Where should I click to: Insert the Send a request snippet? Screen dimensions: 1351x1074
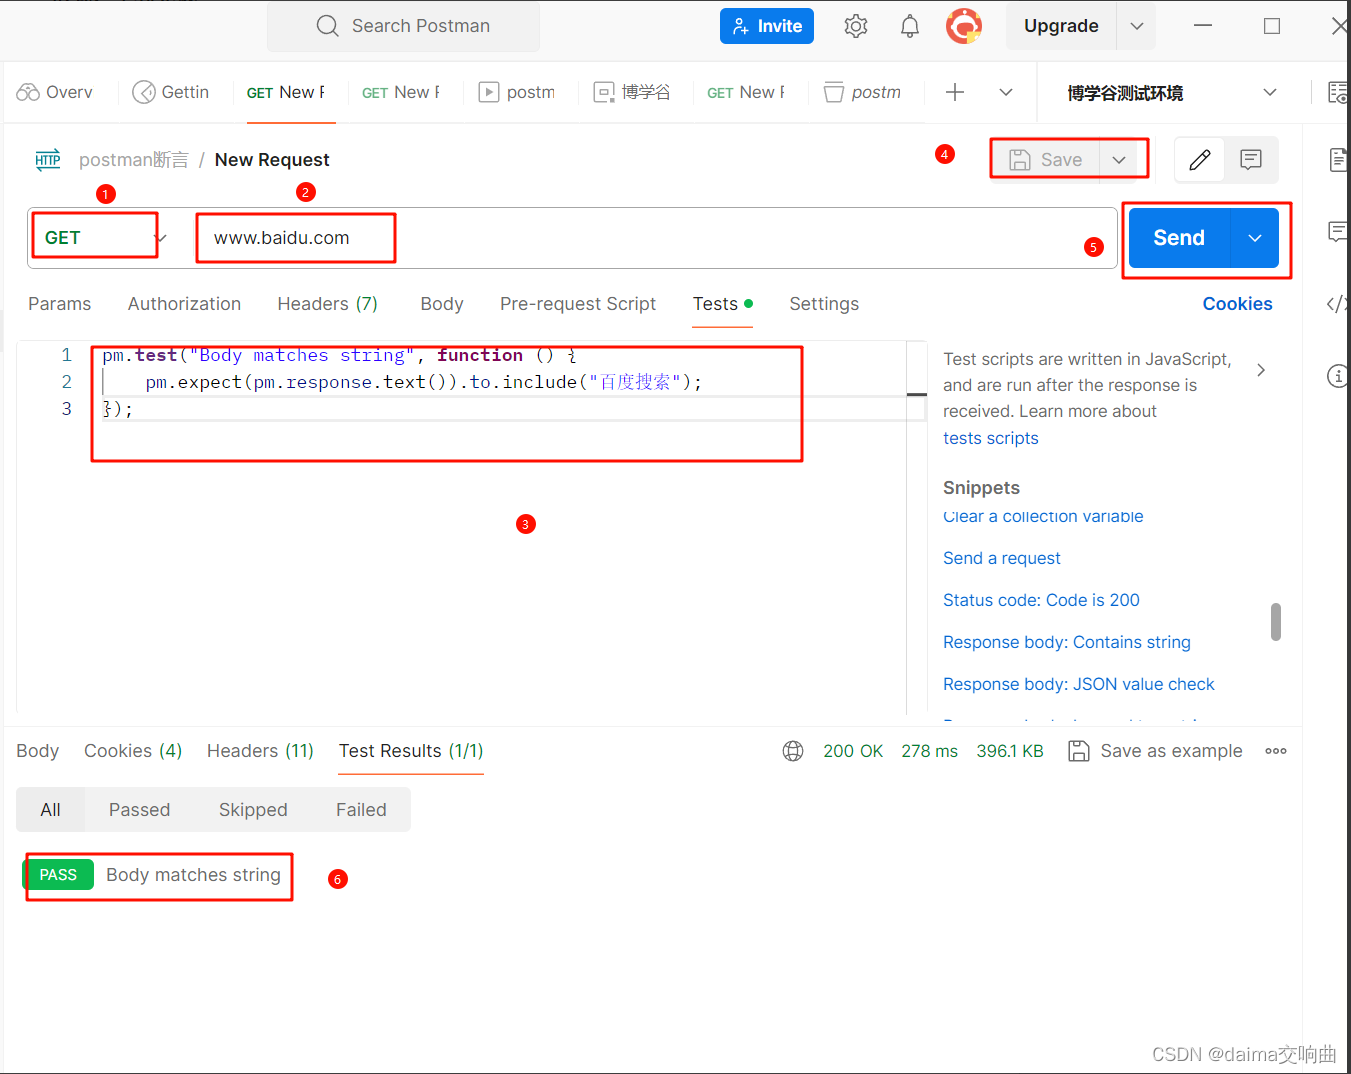(x=1002, y=558)
